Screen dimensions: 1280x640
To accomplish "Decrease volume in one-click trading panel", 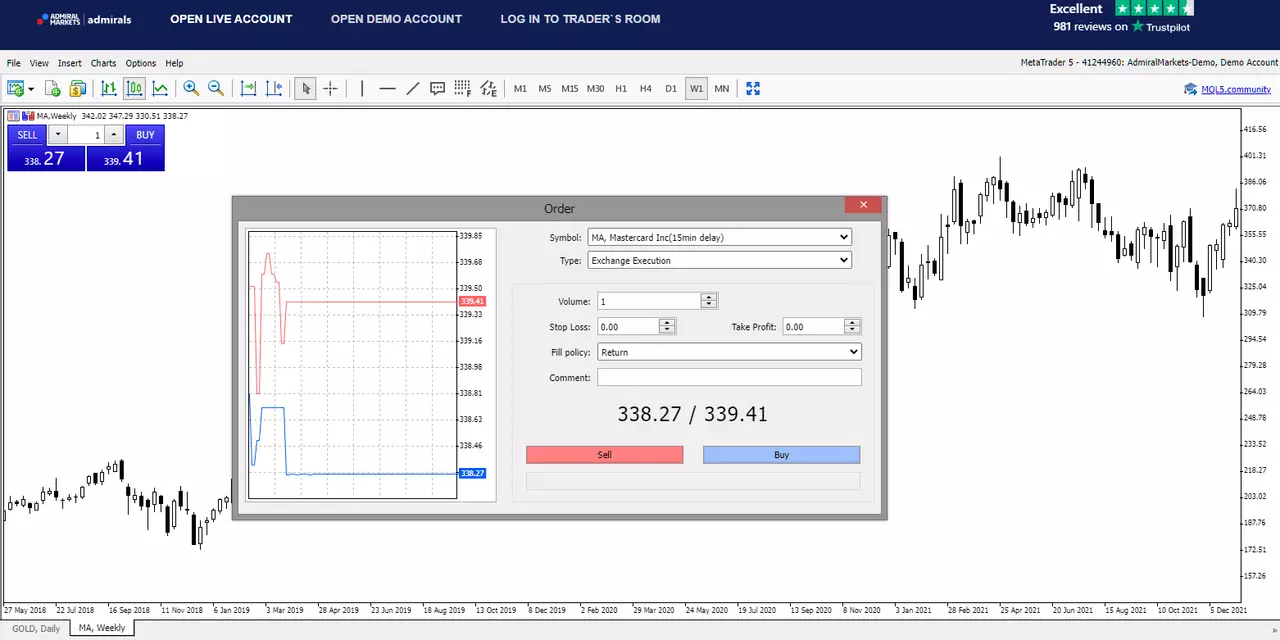I will pyautogui.click(x=58, y=135).
